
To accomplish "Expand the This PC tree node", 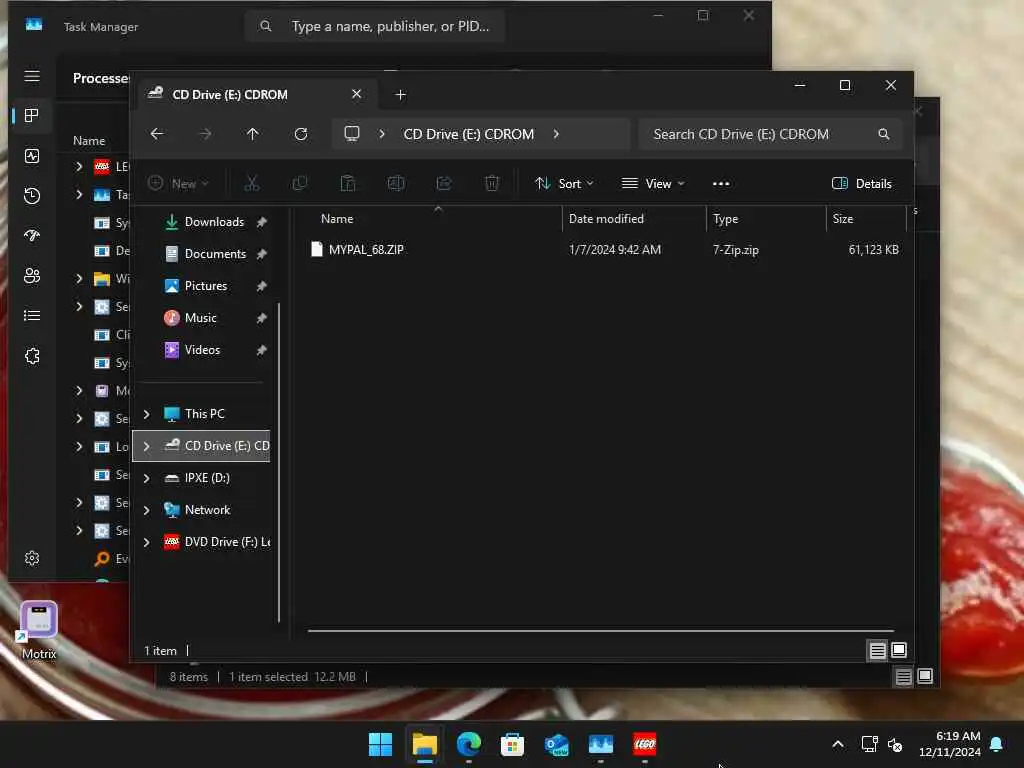I will (x=146, y=414).
